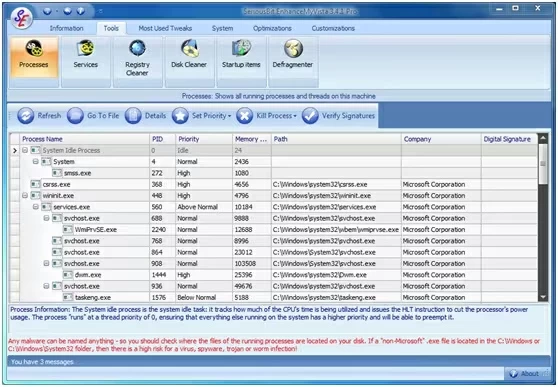This screenshot has height=387, width=558.
Task: Click the scrollbar down arrow
Action: [543, 297]
